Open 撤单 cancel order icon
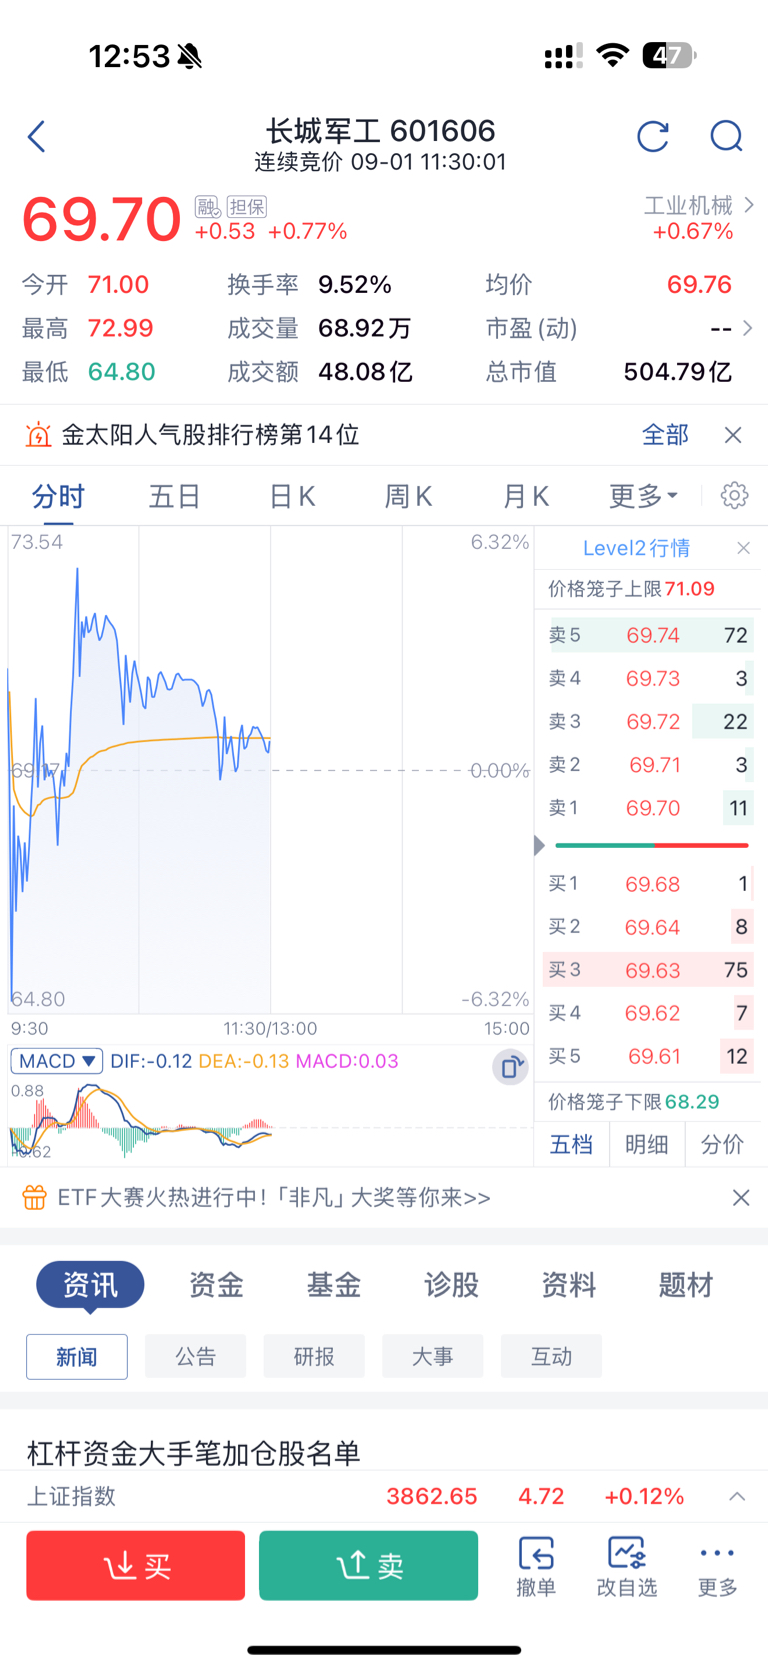This screenshot has width=768, height=1669. (536, 1566)
